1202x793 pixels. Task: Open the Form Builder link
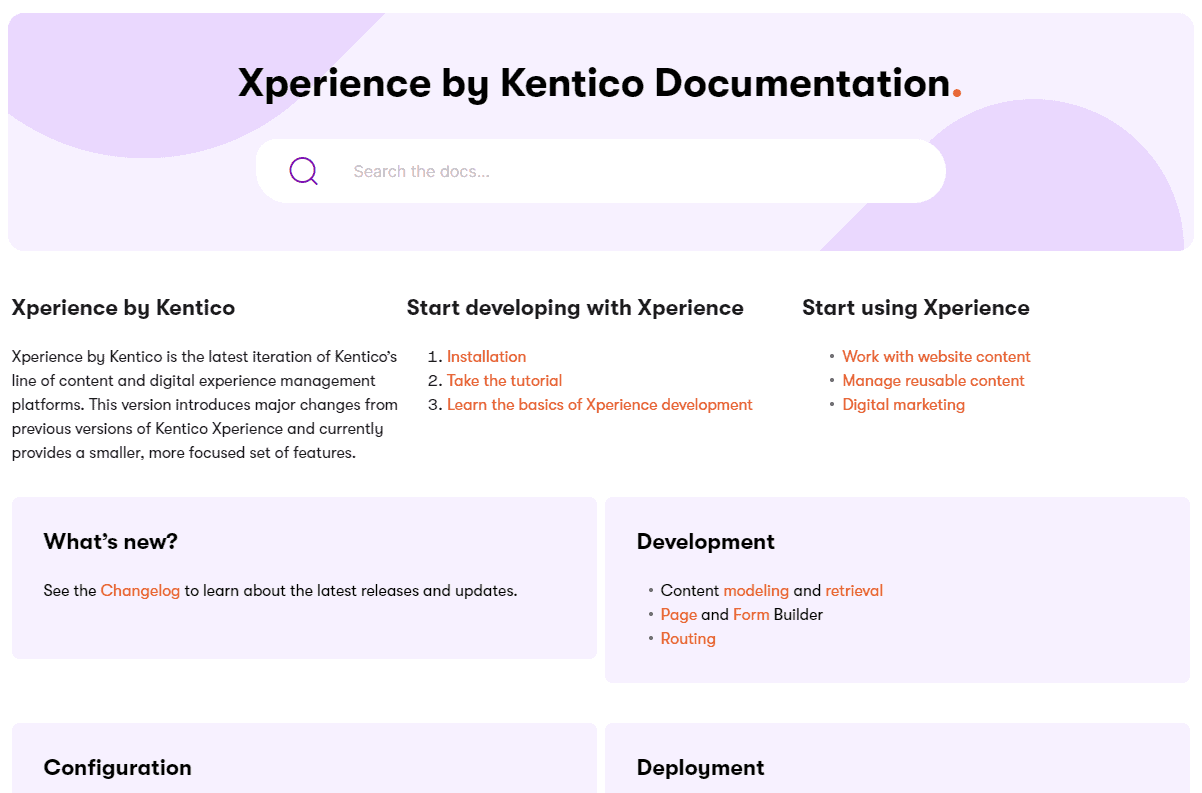coord(751,614)
